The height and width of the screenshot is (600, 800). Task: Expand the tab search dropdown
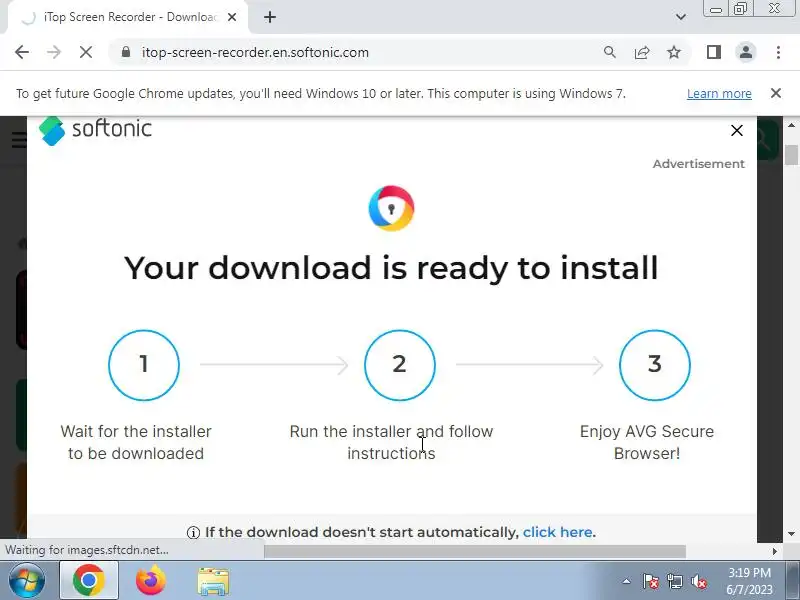point(681,17)
